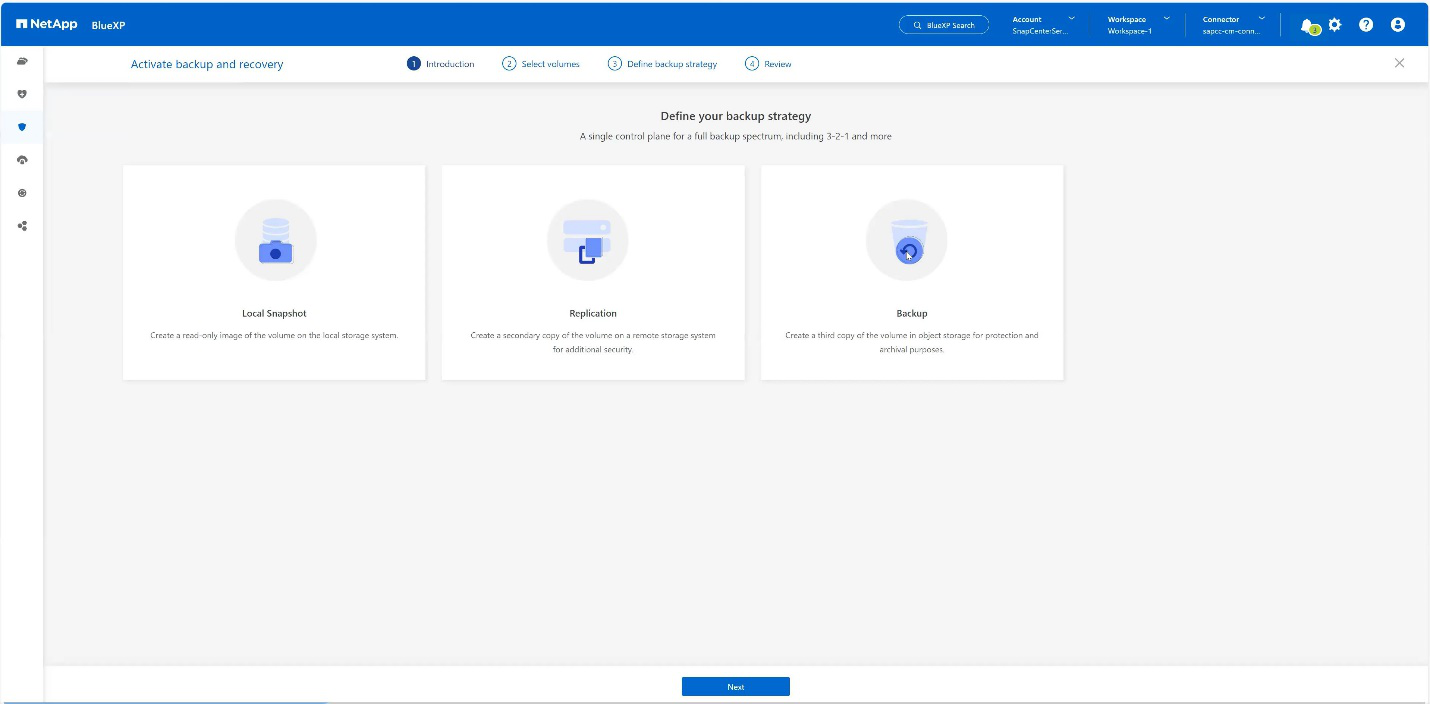1430x704 pixels.
Task: Select the Local Snapshot card
Action: pos(274,272)
